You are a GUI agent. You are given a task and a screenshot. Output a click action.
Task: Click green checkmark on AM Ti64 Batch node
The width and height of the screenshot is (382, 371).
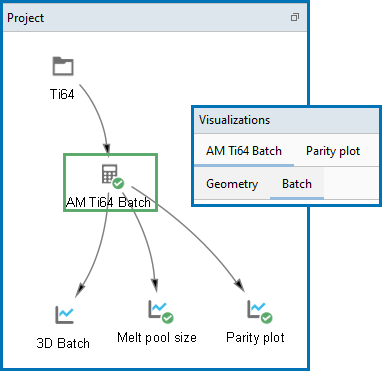(x=118, y=183)
